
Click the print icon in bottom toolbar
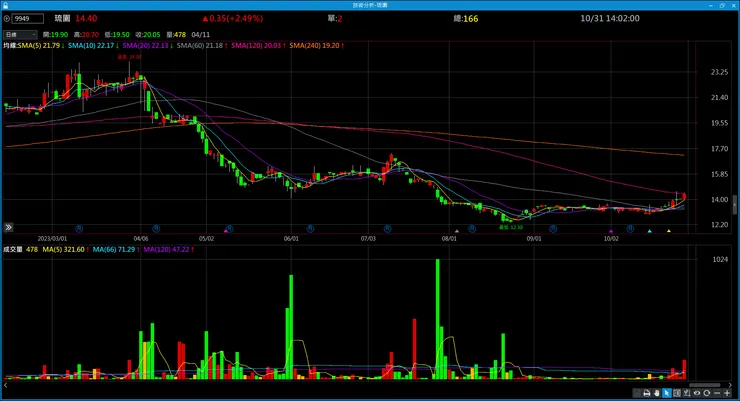(647, 393)
